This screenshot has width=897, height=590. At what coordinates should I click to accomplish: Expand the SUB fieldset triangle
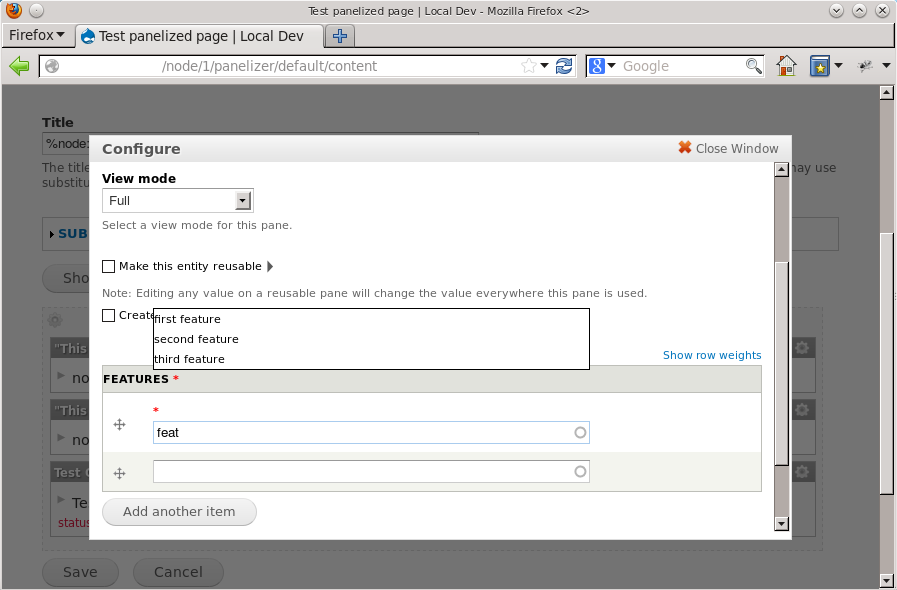[52, 234]
